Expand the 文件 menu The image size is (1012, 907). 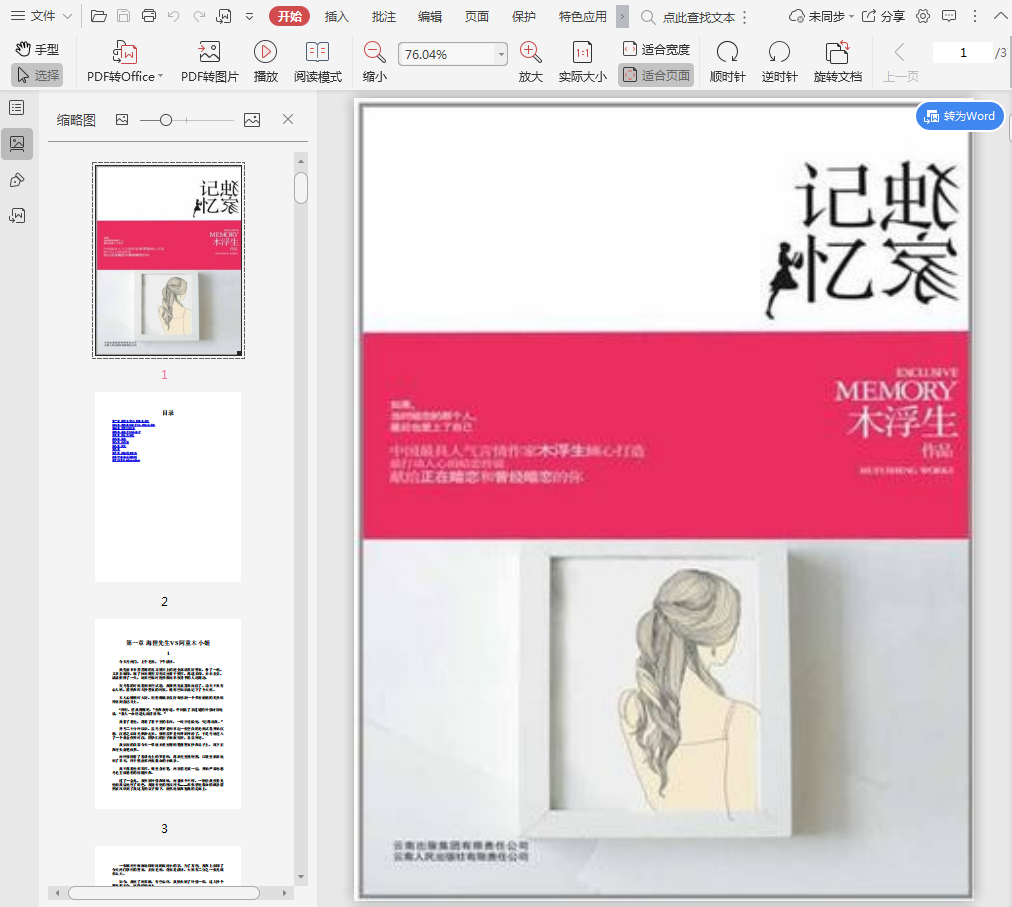[41, 16]
